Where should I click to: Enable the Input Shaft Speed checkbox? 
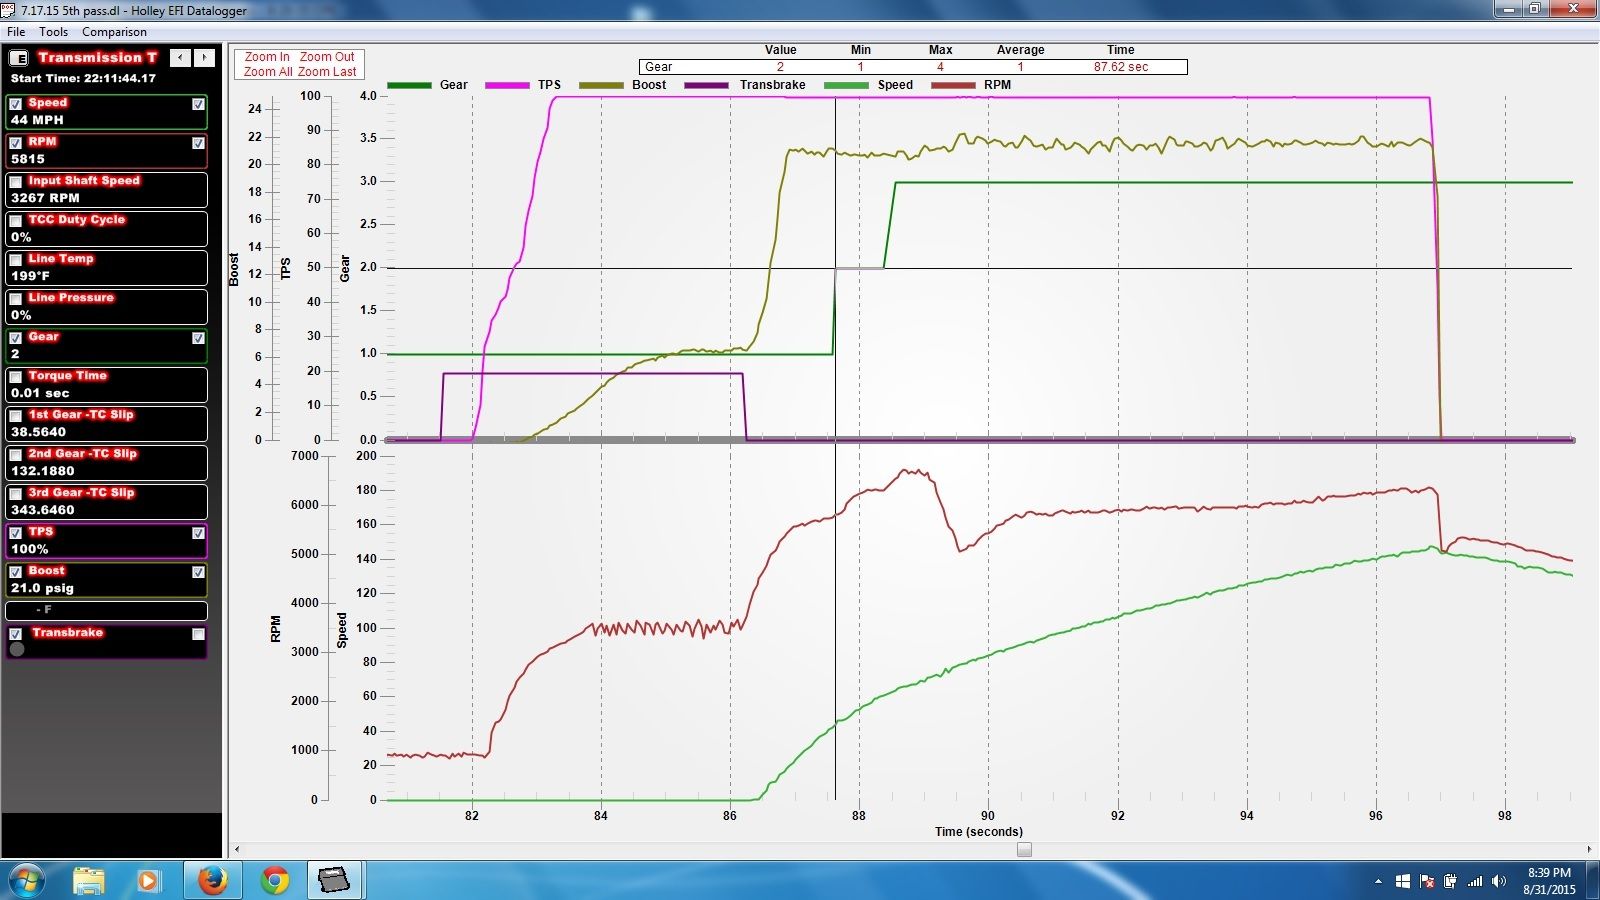16,182
